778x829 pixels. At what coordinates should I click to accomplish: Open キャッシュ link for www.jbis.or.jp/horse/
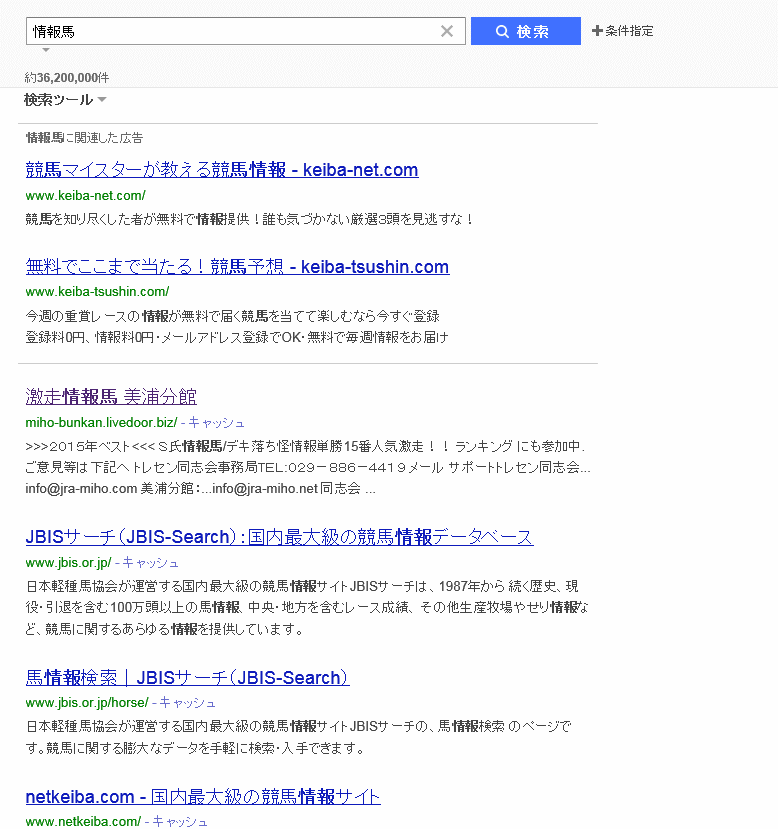[188, 703]
